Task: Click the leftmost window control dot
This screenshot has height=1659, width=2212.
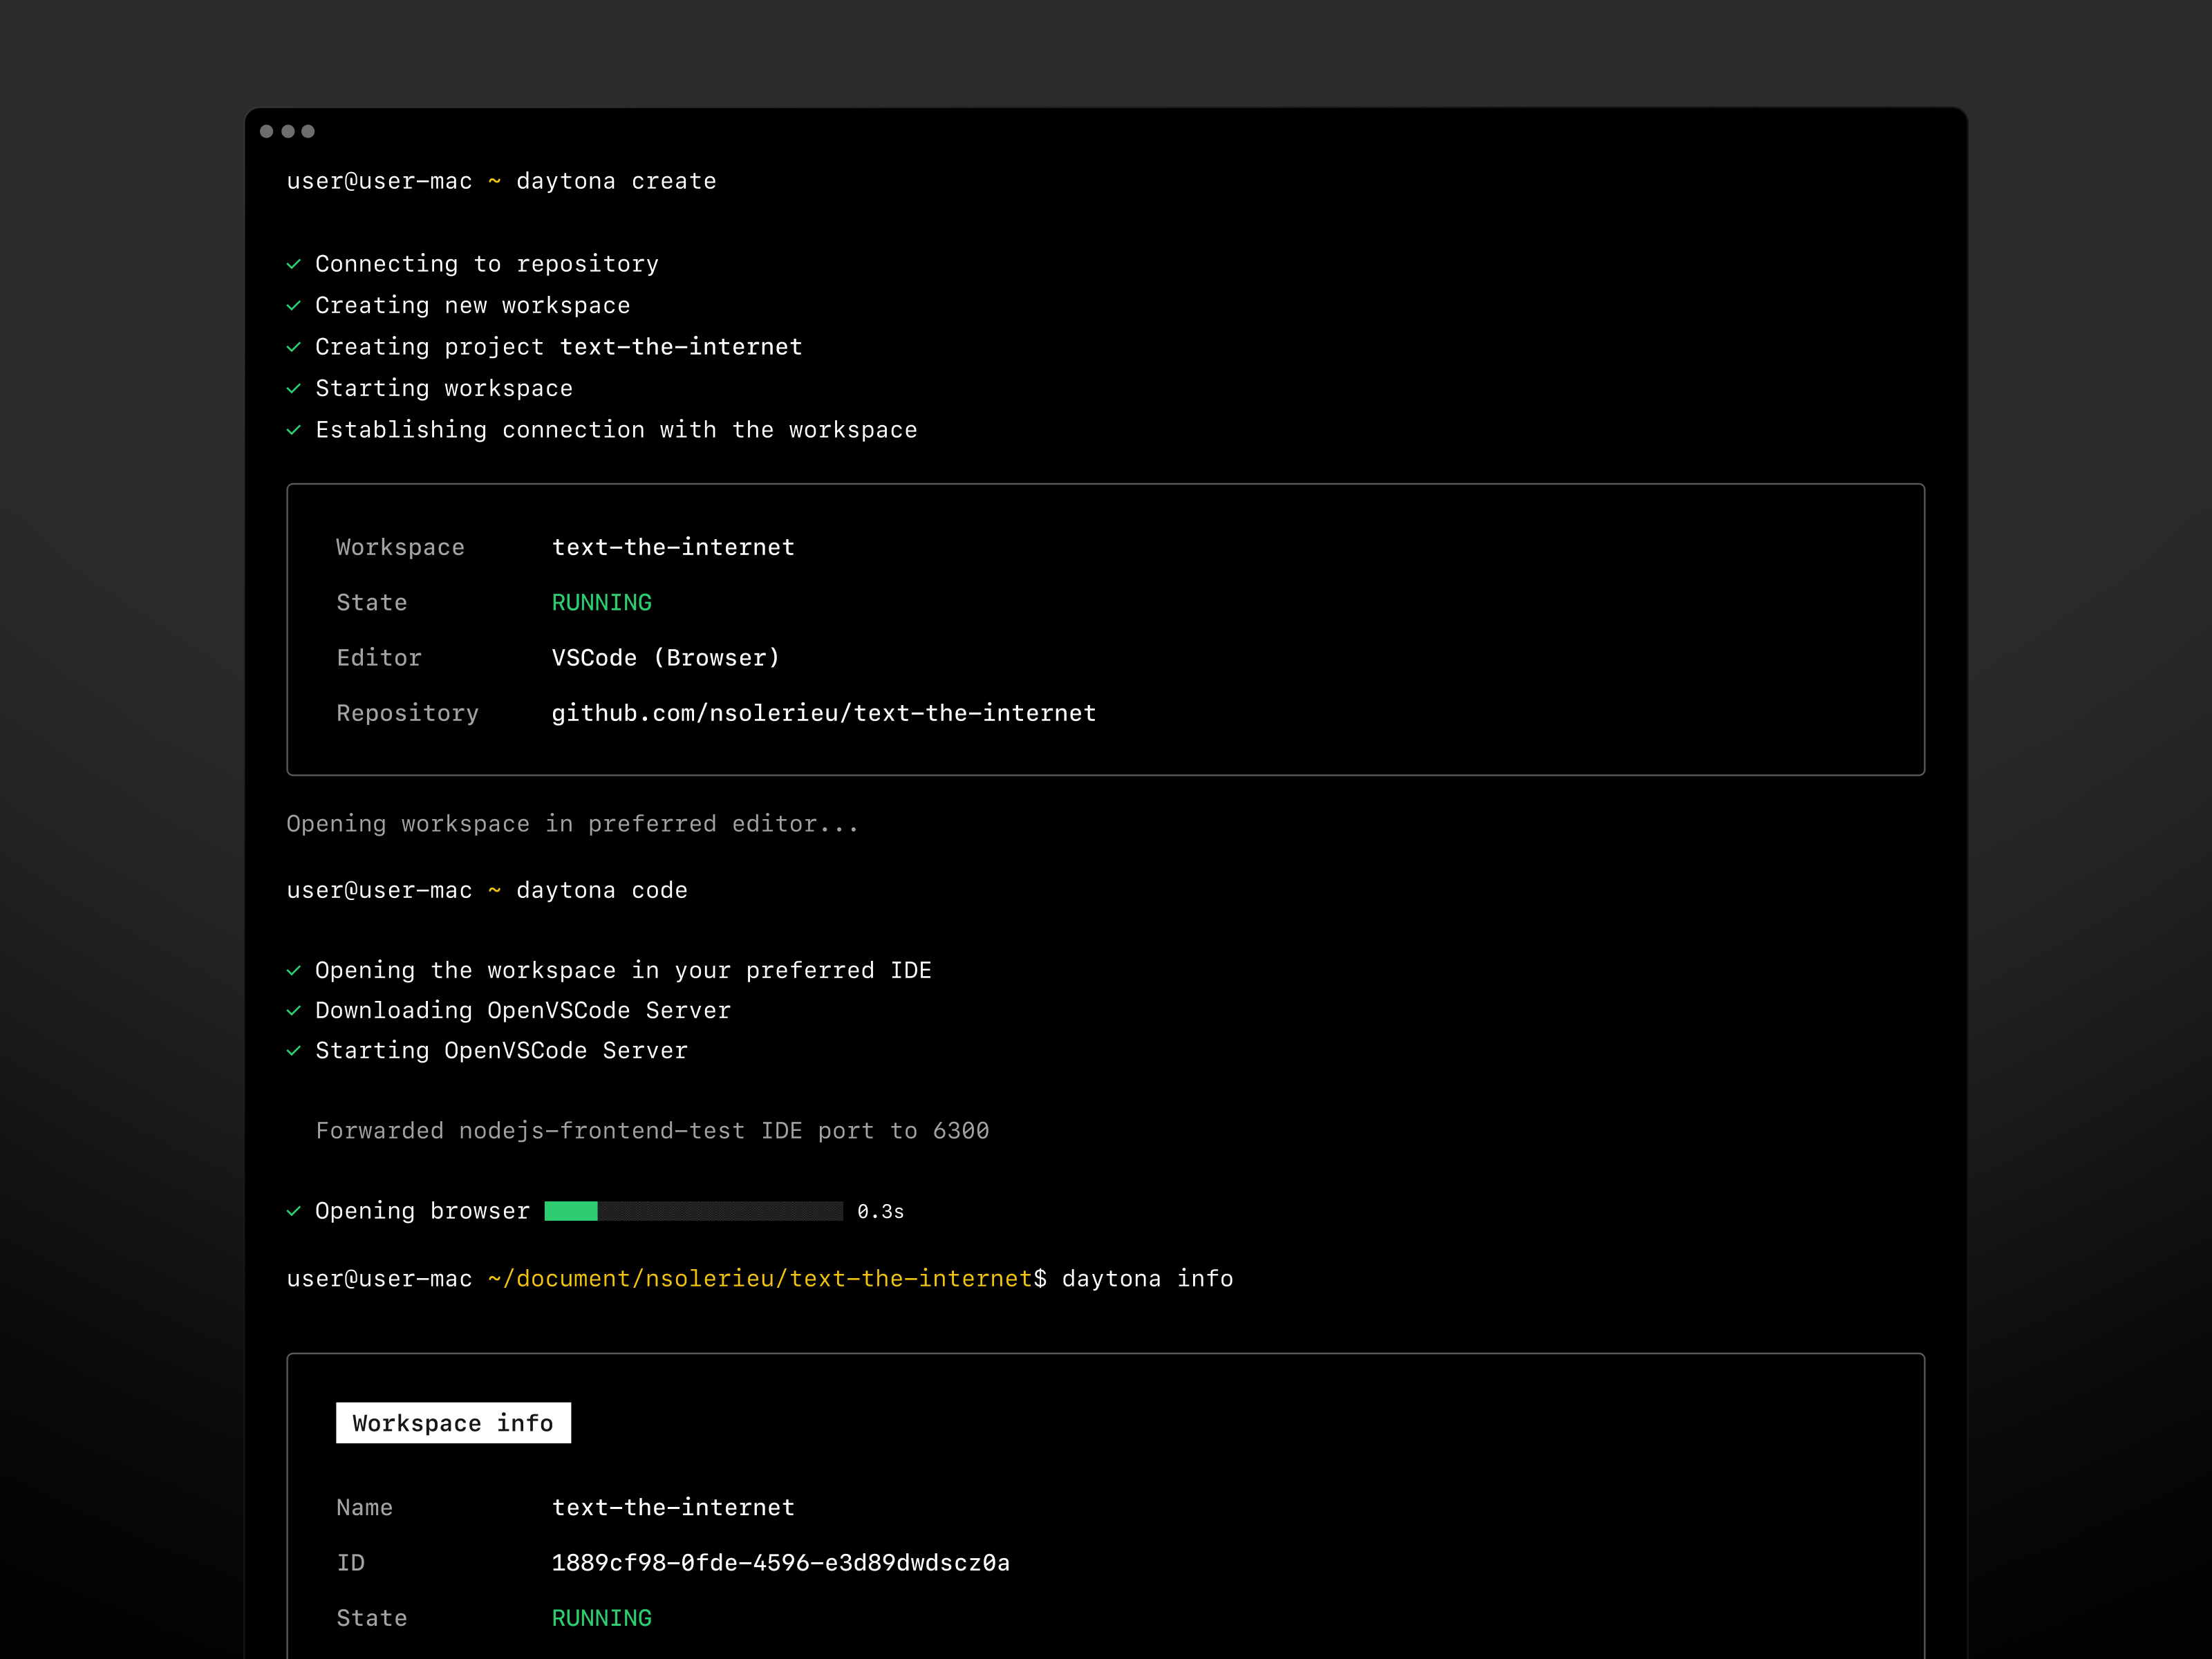Action: pyautogui.click(x=267, y=131)
